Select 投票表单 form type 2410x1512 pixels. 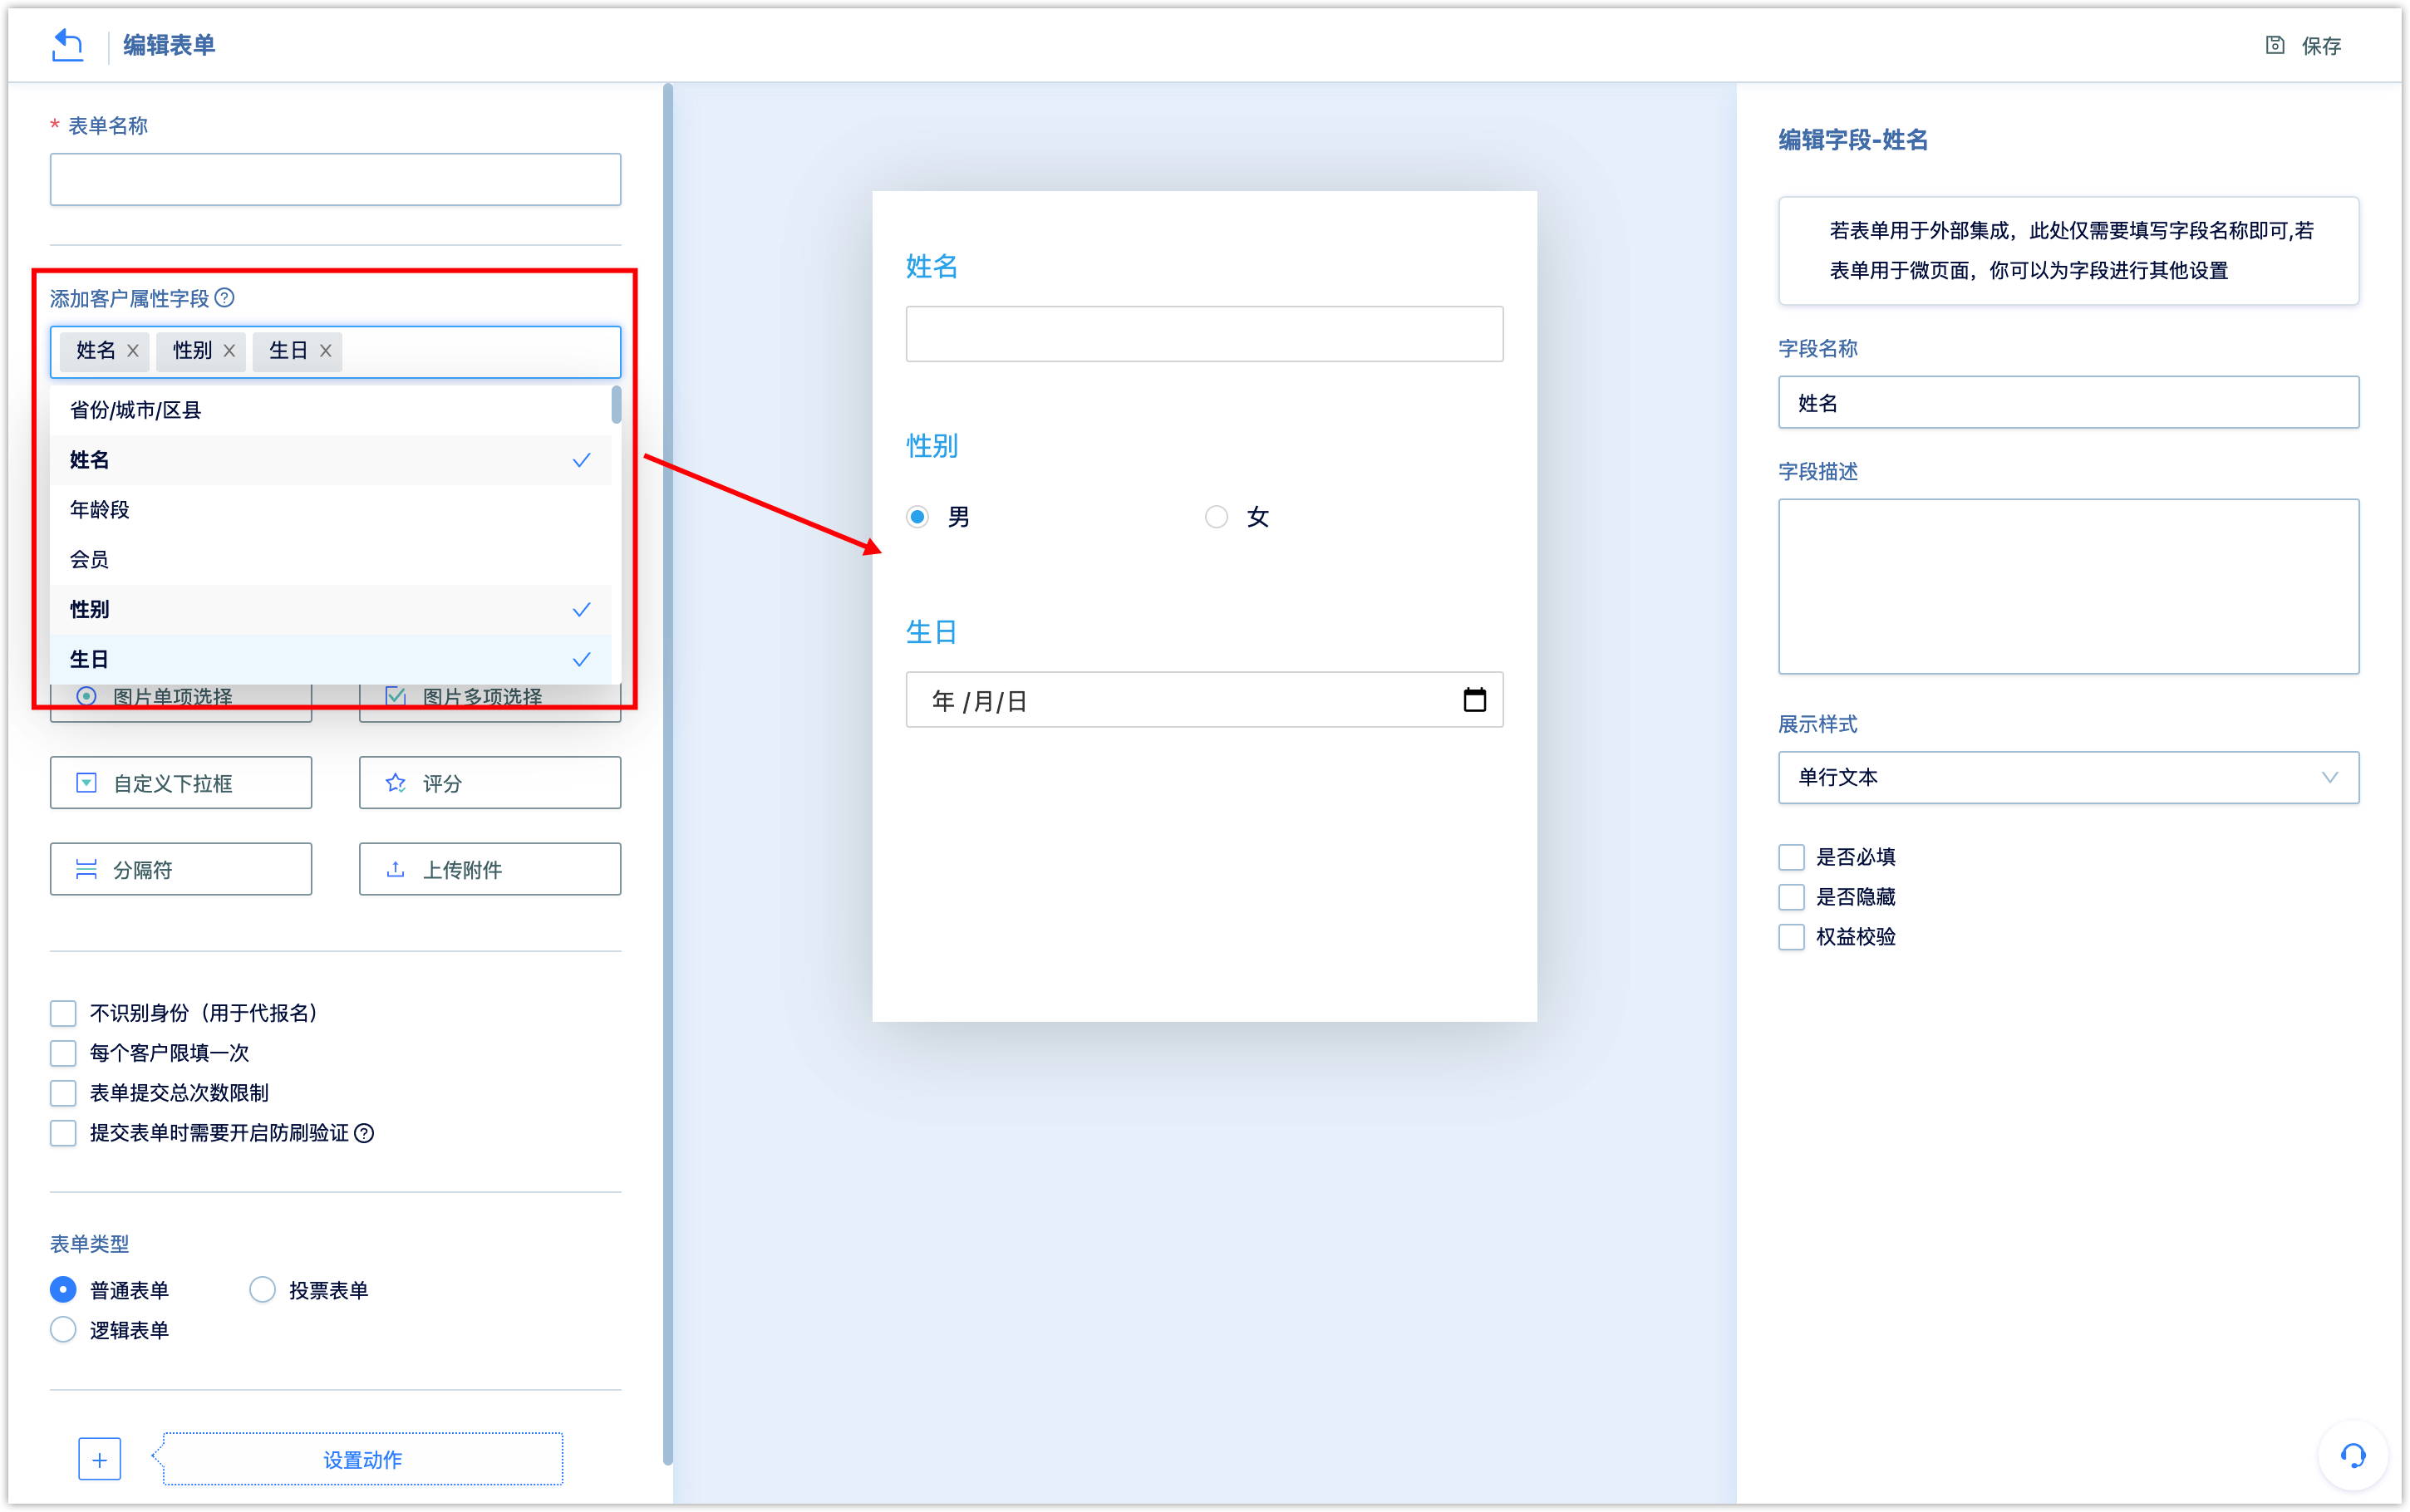click(x=262, y=1290)
